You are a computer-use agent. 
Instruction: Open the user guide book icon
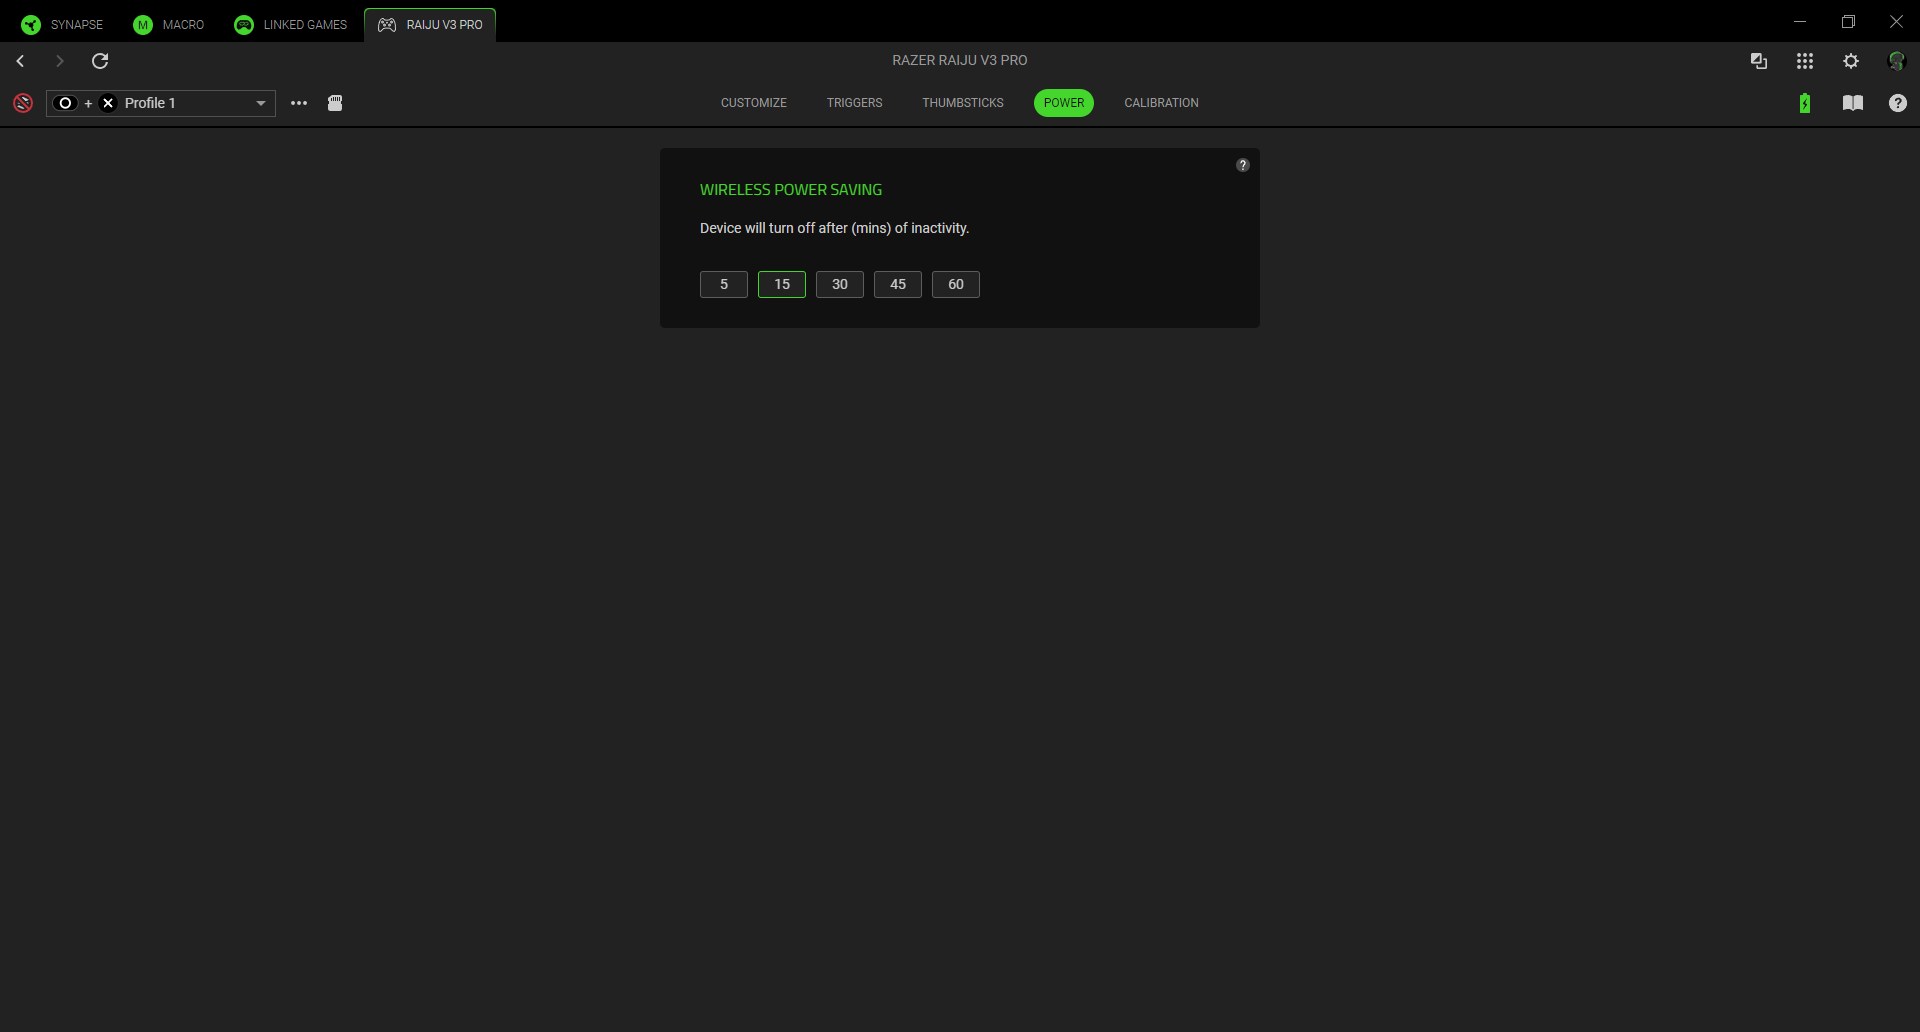coord(1852,103)
